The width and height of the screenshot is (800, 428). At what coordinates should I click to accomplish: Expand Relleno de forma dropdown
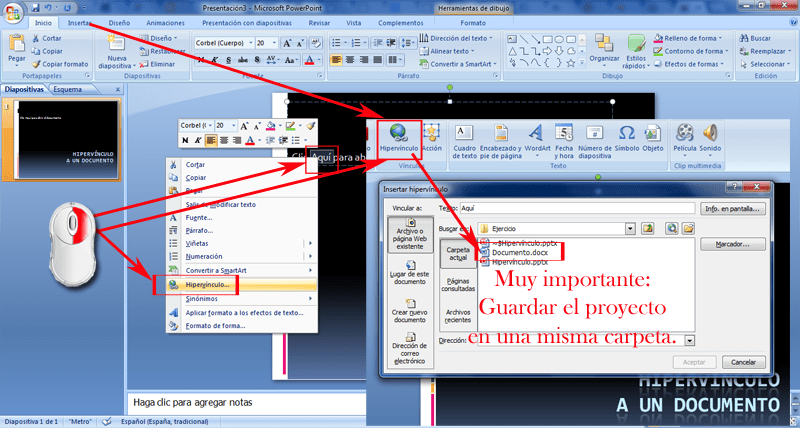[x=720, y=38]
